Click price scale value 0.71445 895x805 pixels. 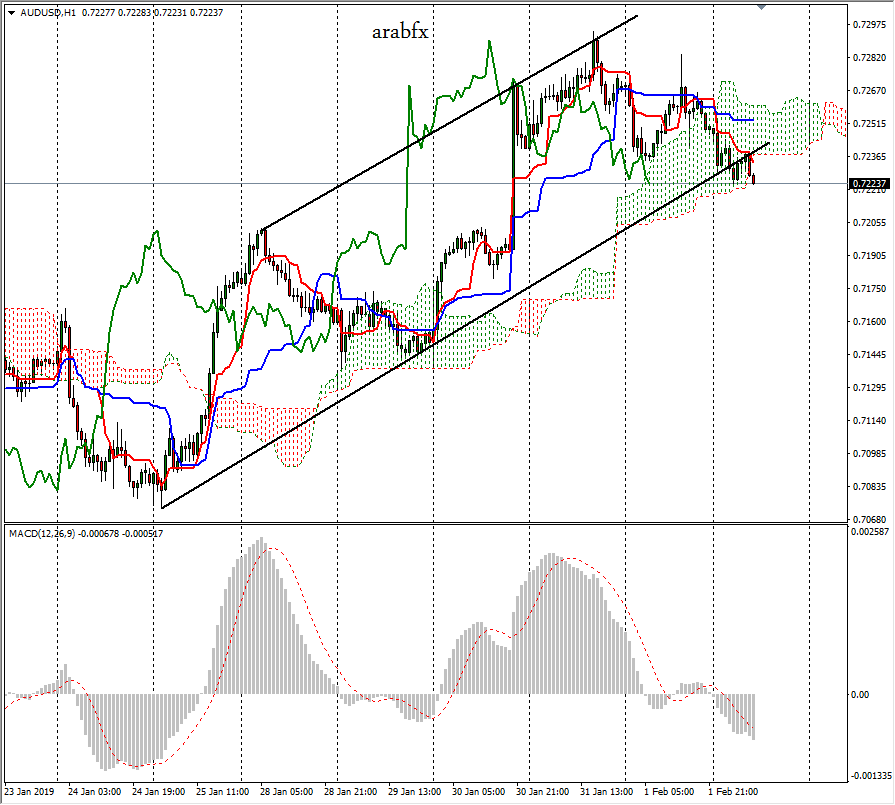869,355
